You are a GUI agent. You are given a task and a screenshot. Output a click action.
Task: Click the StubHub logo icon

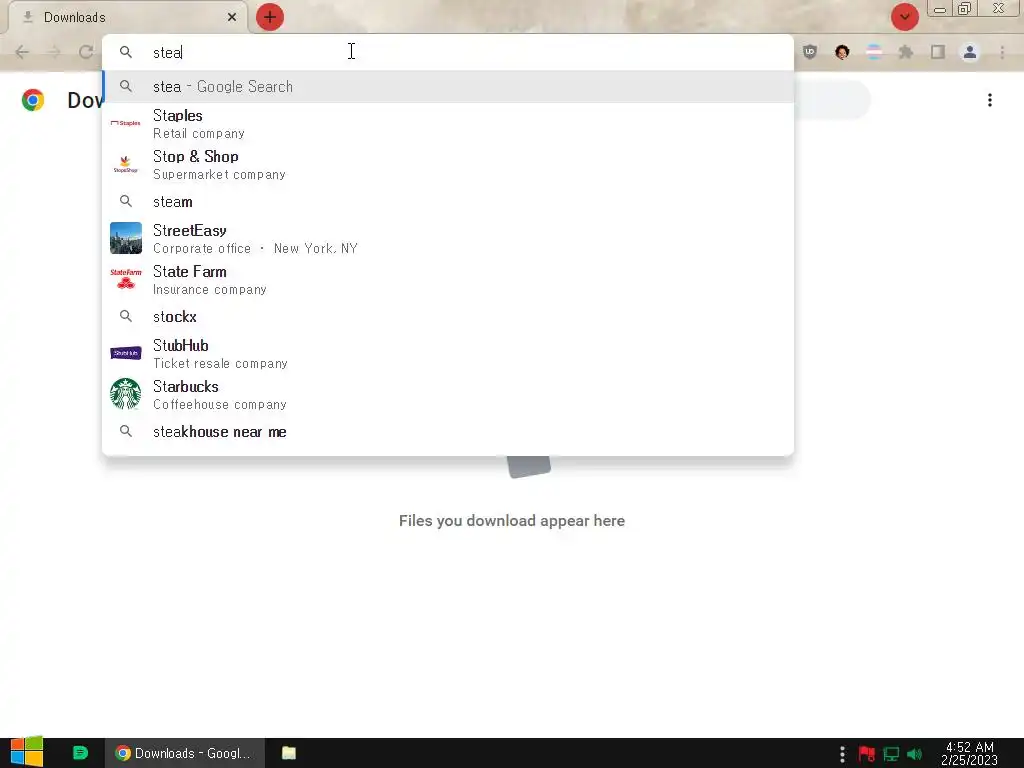(125, 353)
